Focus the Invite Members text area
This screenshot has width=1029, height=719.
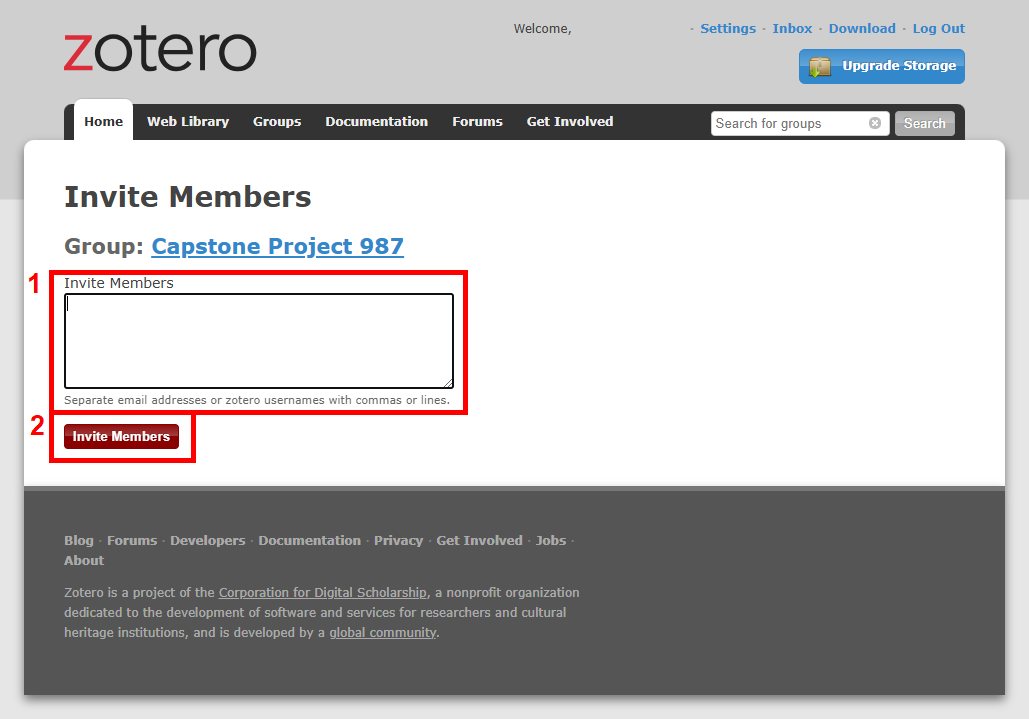pyautogui.click(x=258, y=340)
